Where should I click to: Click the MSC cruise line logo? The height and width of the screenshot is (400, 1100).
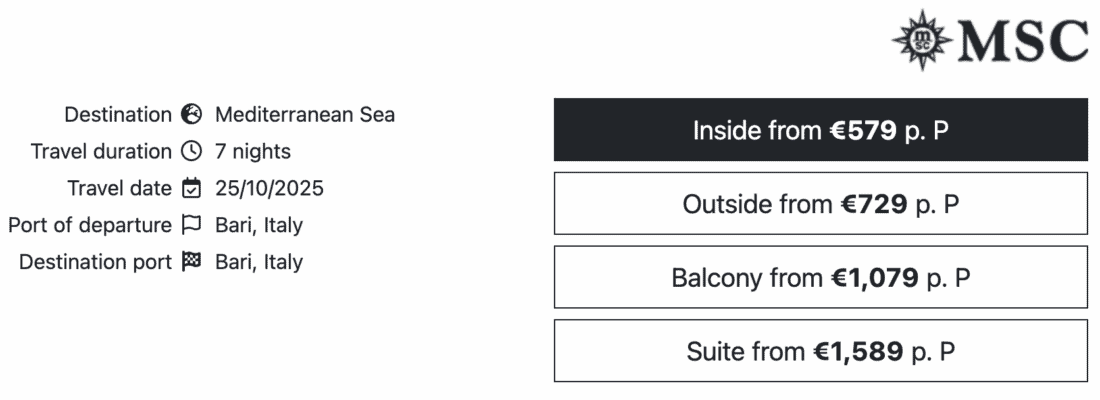pyautogui.click(x=989, y=42)
